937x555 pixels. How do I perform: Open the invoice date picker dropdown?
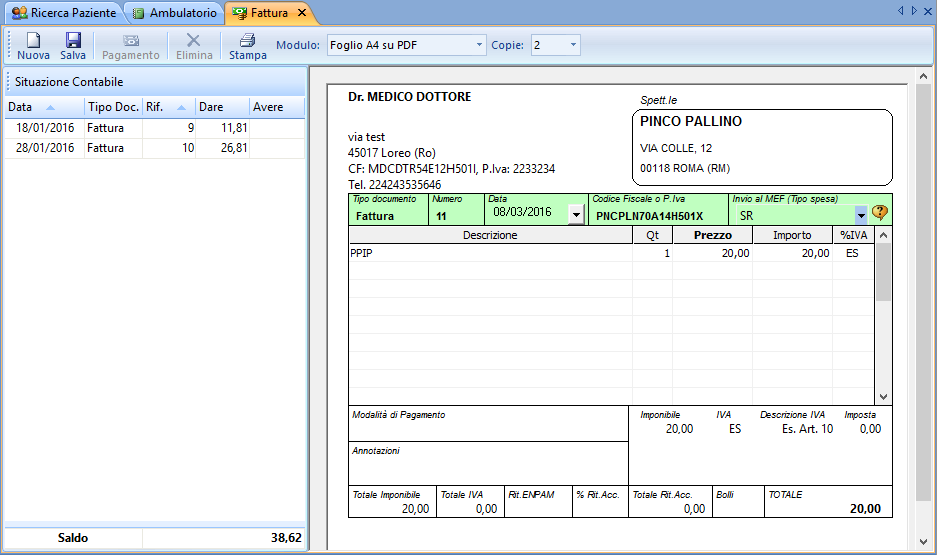(x=576, y=214)
